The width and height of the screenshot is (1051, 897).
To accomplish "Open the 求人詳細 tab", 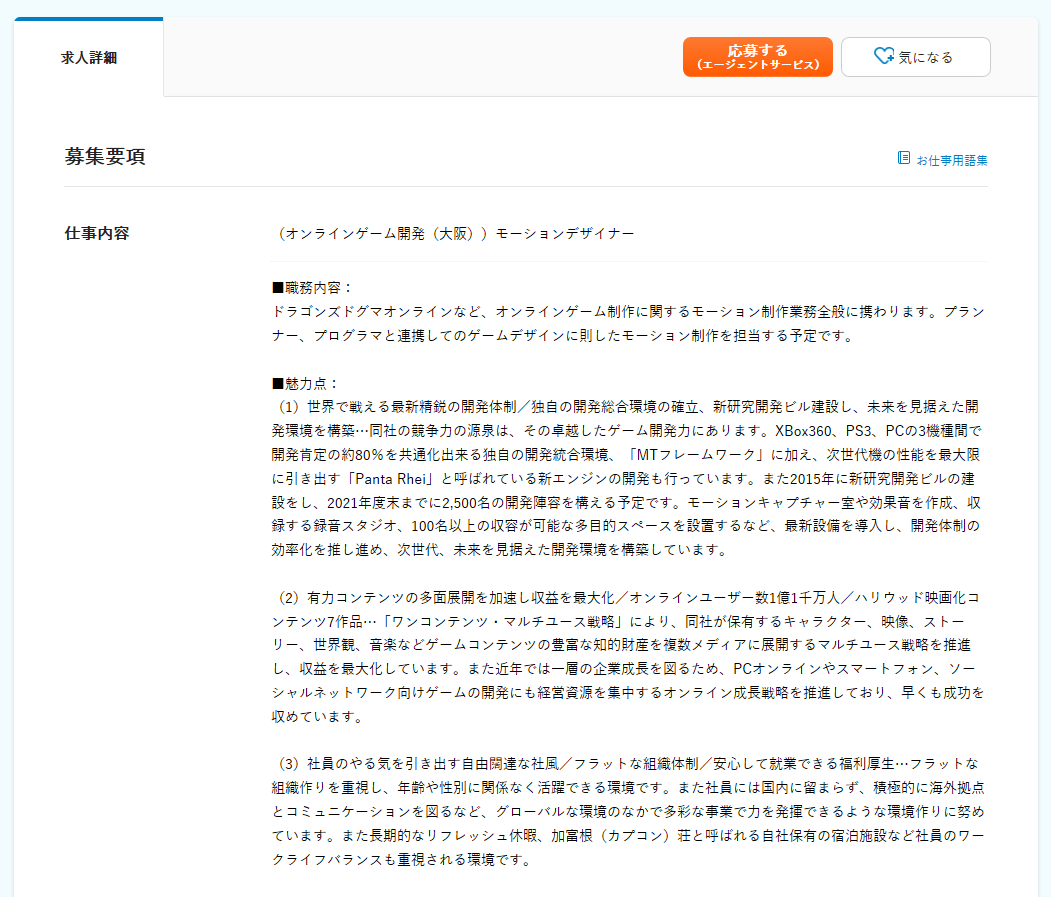I will 88,58.
